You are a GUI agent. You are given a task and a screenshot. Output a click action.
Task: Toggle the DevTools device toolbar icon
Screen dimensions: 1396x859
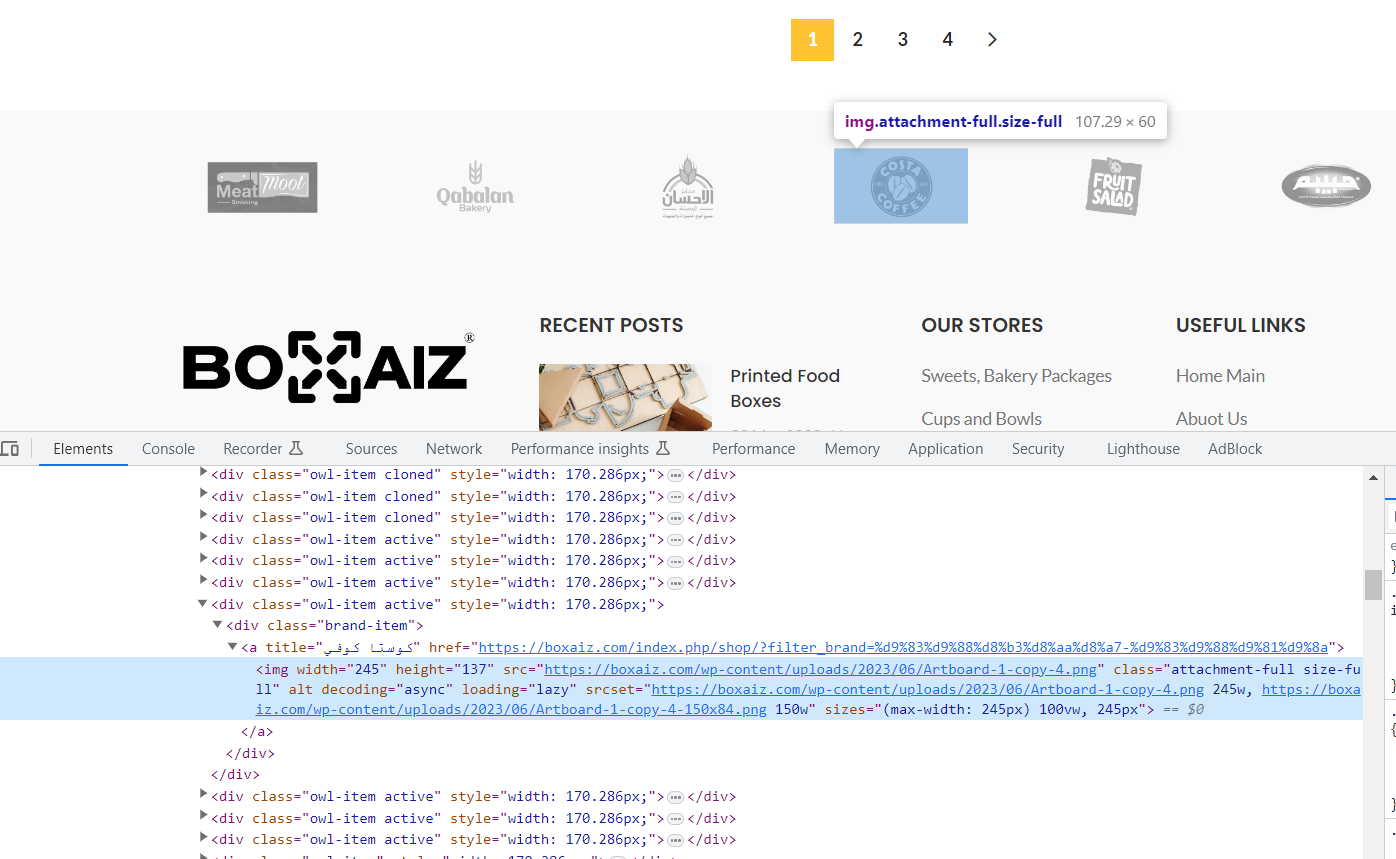coord(10,449)
